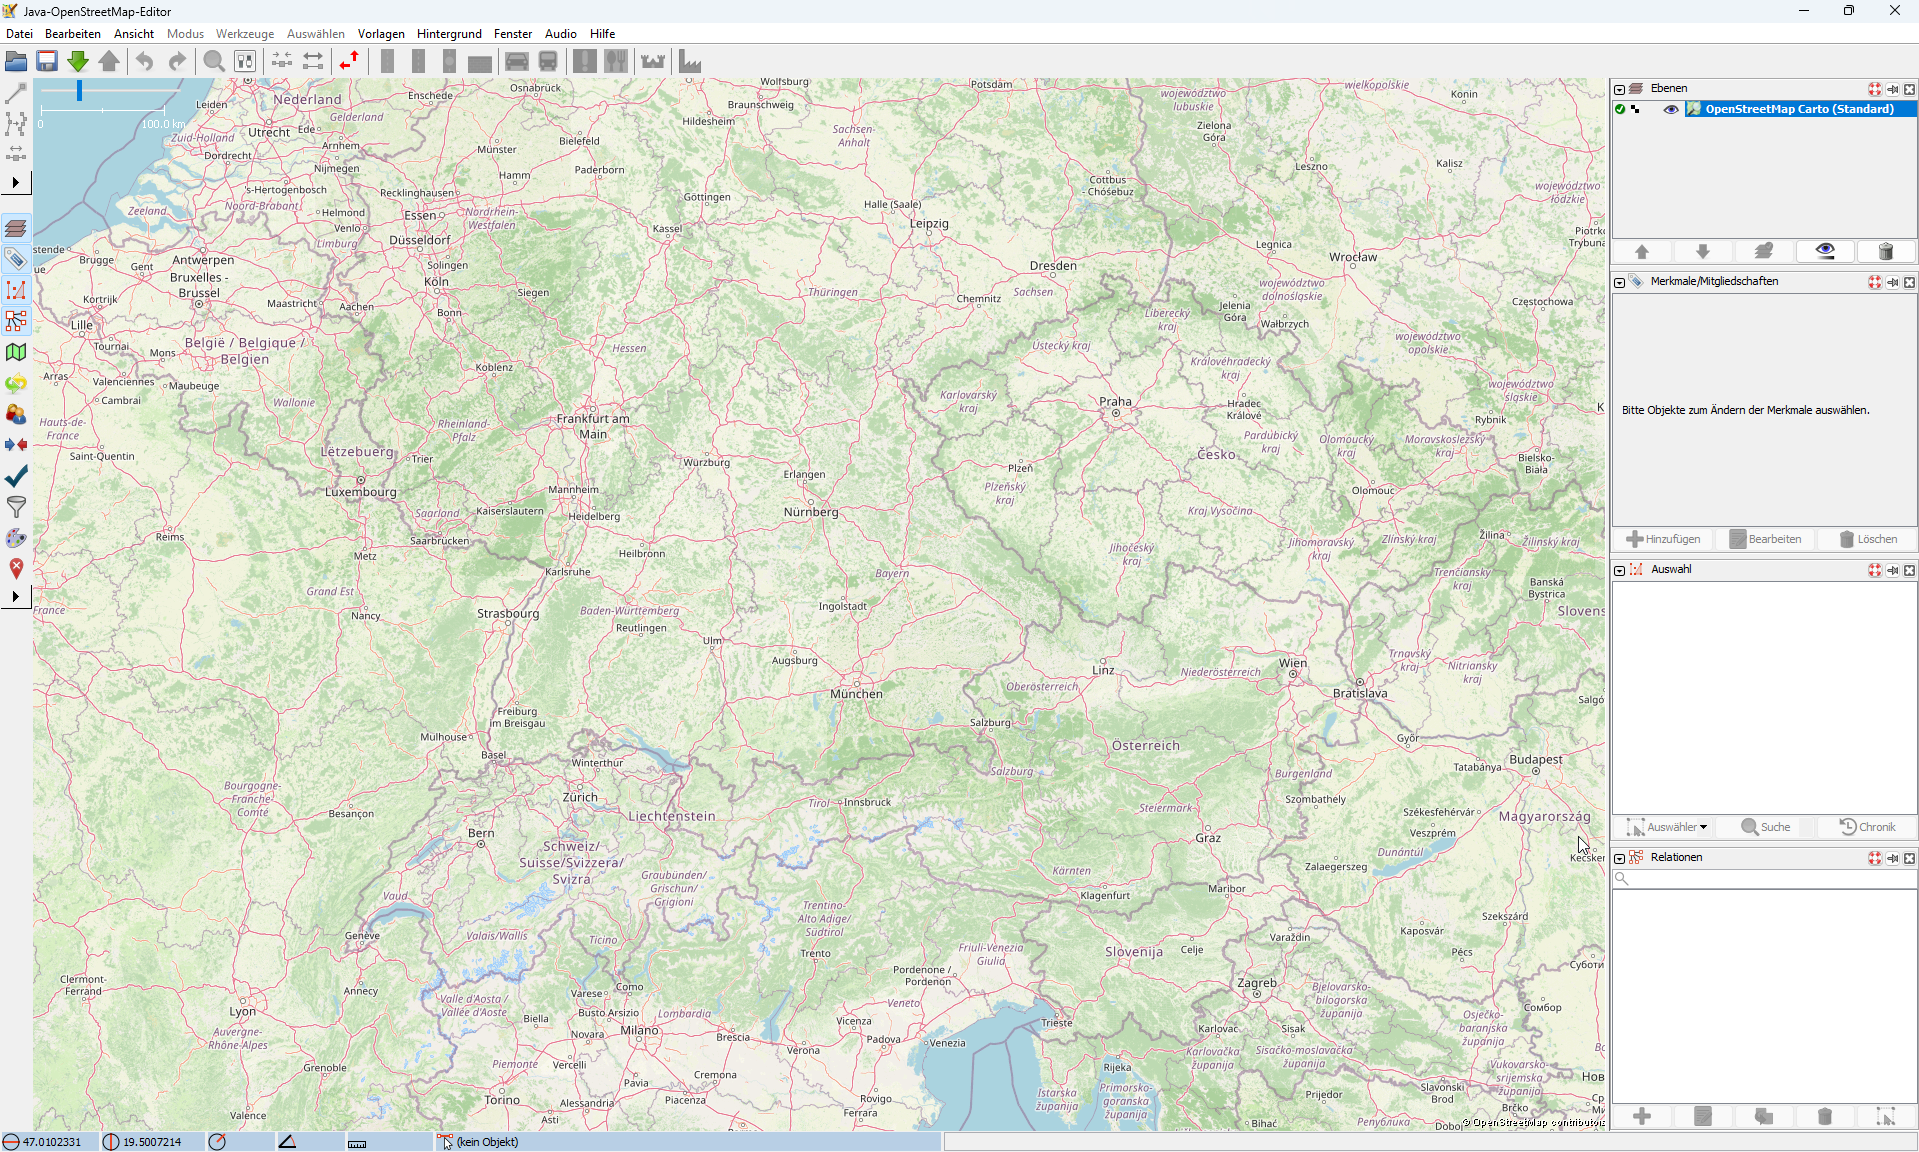Delete layer using the trash can button
The height and width of the screenshot is (1152, 1919).
(x=1885, y=252)
